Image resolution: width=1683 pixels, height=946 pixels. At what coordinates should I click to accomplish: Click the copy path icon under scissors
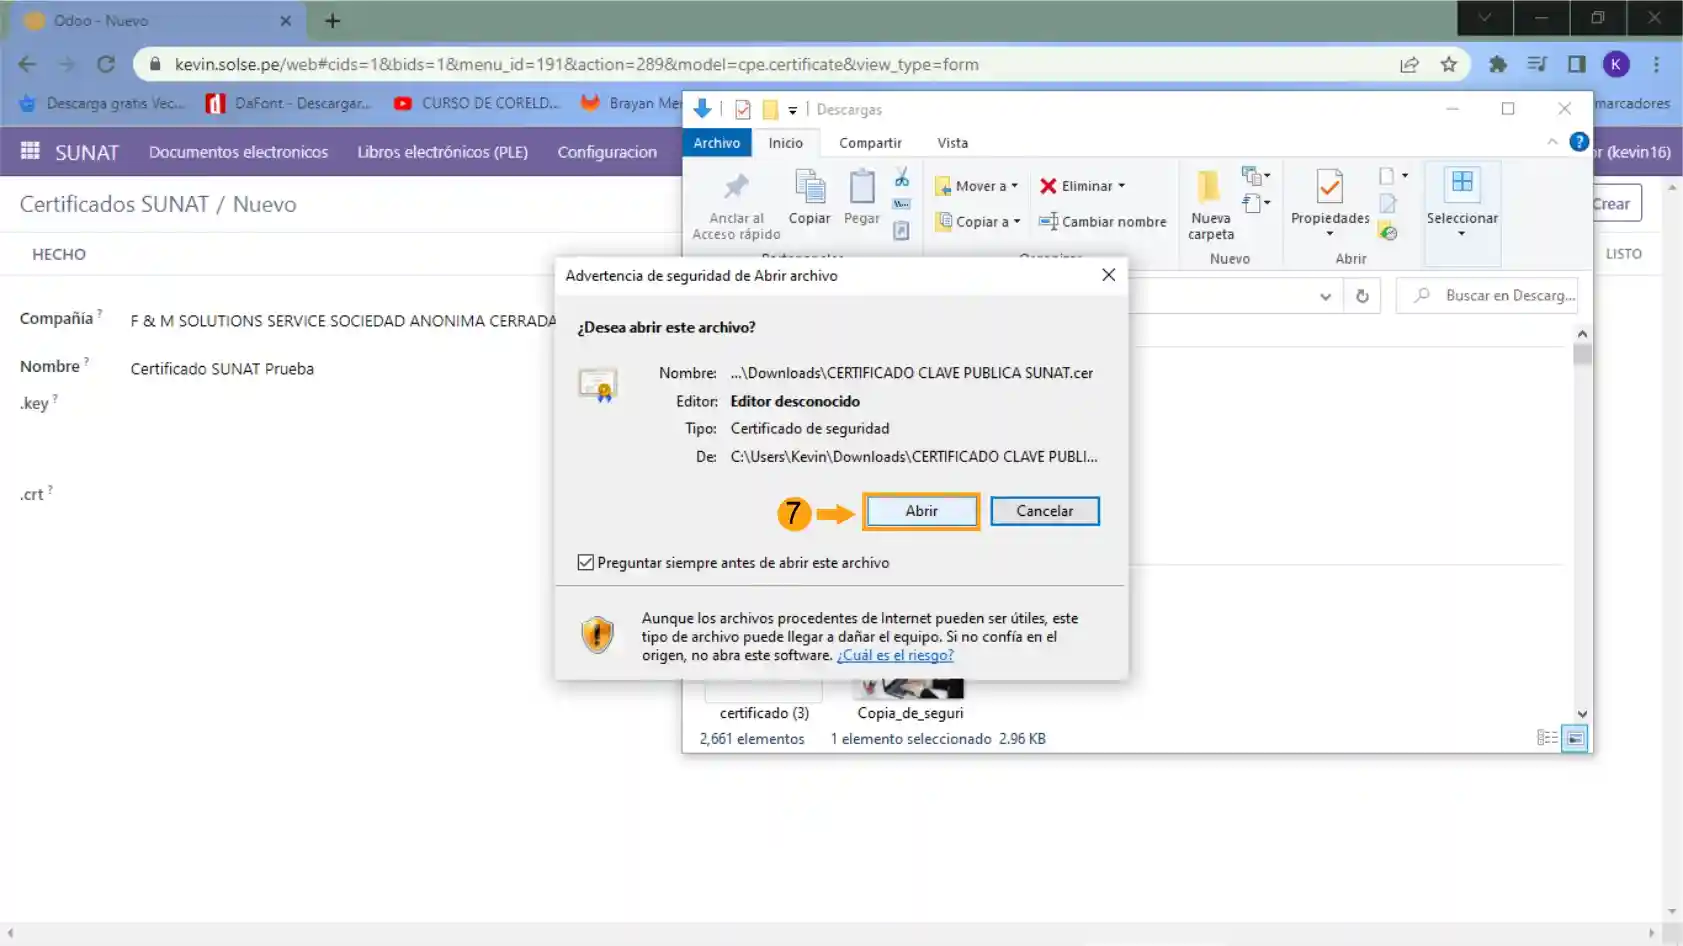pyautogui.click(x=902, y=204)
